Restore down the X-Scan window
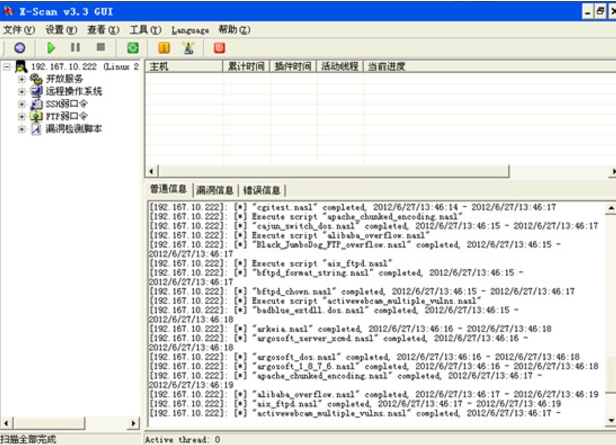 click(600, 12)
